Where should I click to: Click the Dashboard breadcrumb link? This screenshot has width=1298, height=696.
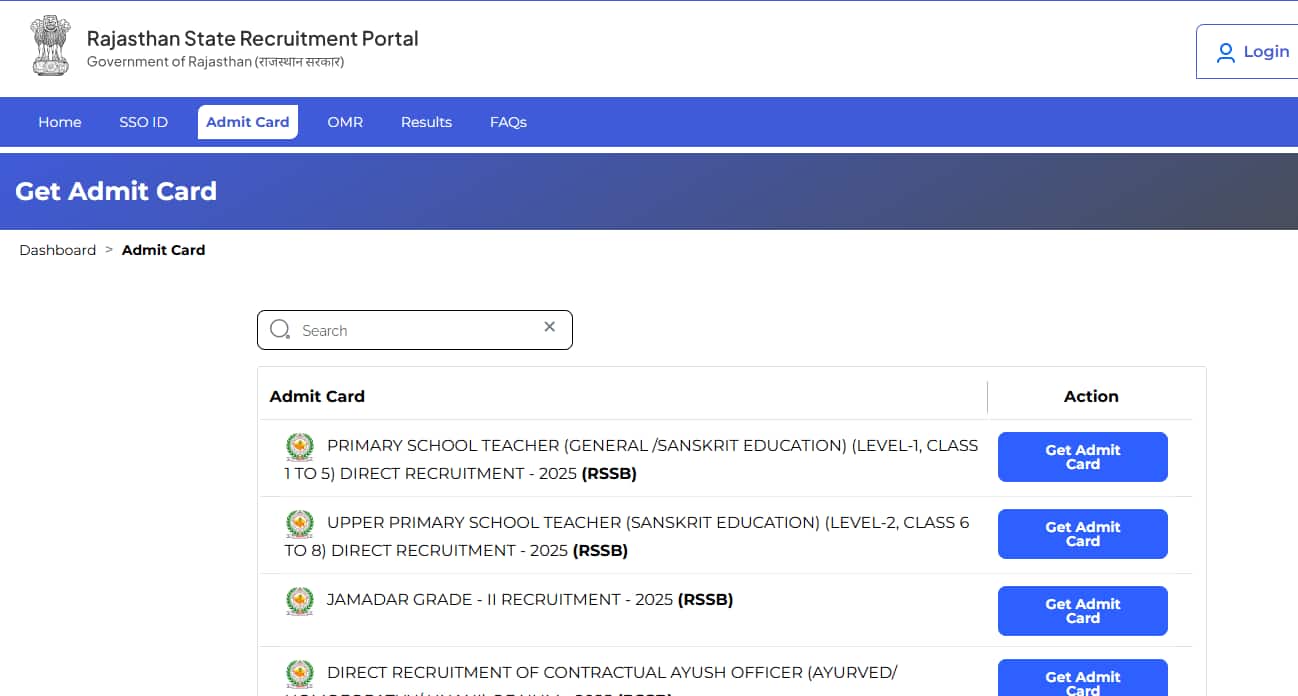click(x=58, y=250)
